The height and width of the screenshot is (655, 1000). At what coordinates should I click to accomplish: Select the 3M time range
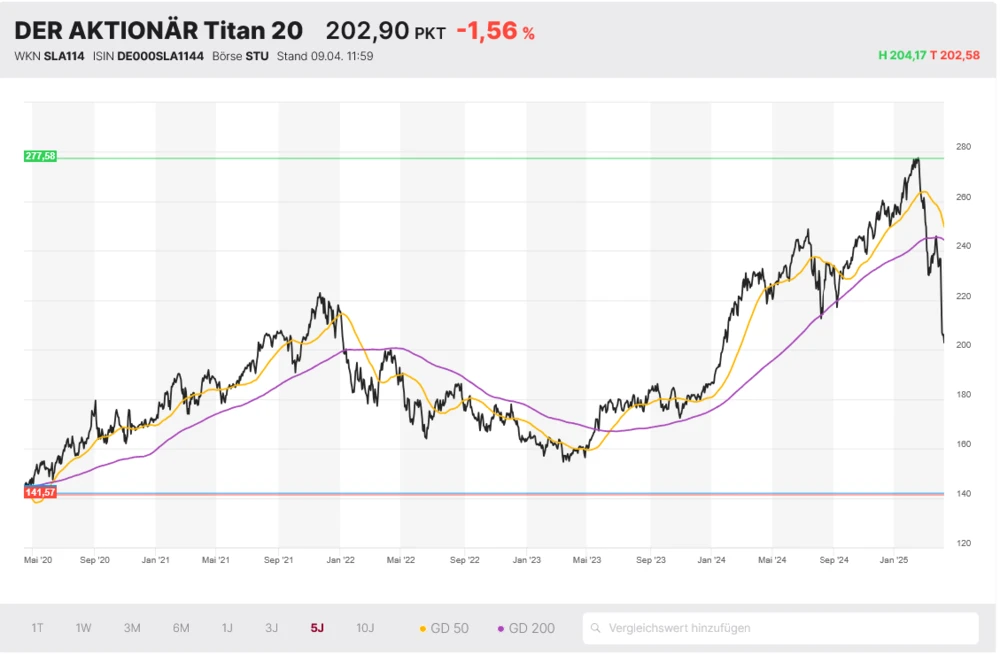pyautogui.click(x=132, y=628)
